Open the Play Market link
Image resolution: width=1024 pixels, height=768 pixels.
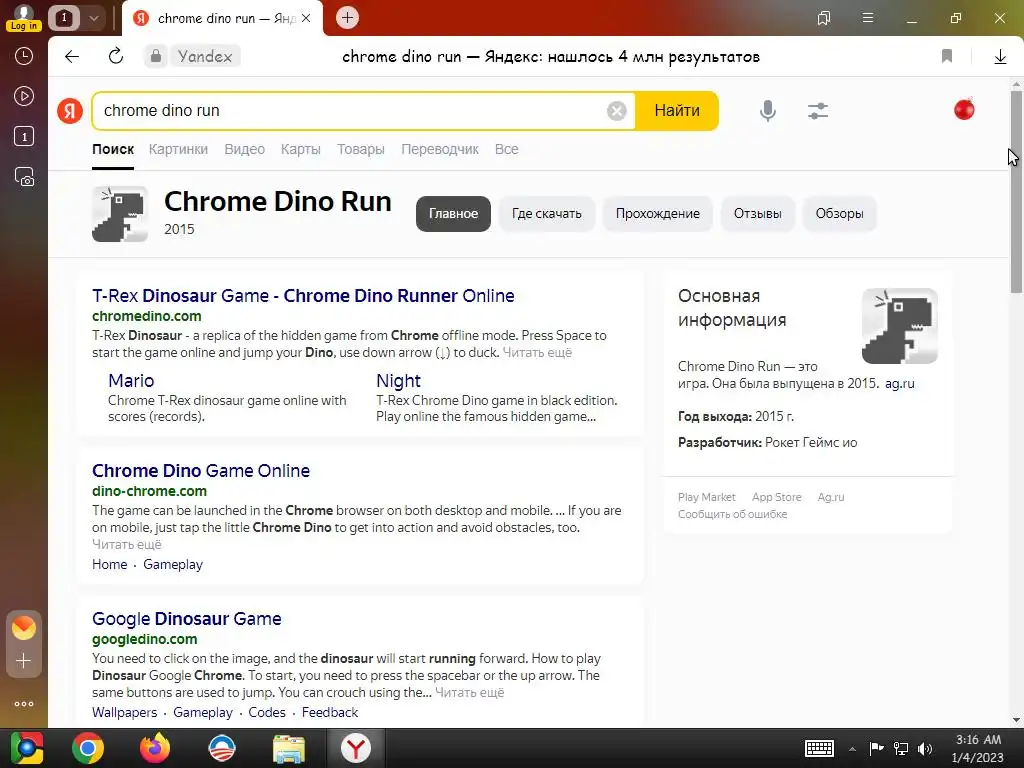click(x=707, y=497)
